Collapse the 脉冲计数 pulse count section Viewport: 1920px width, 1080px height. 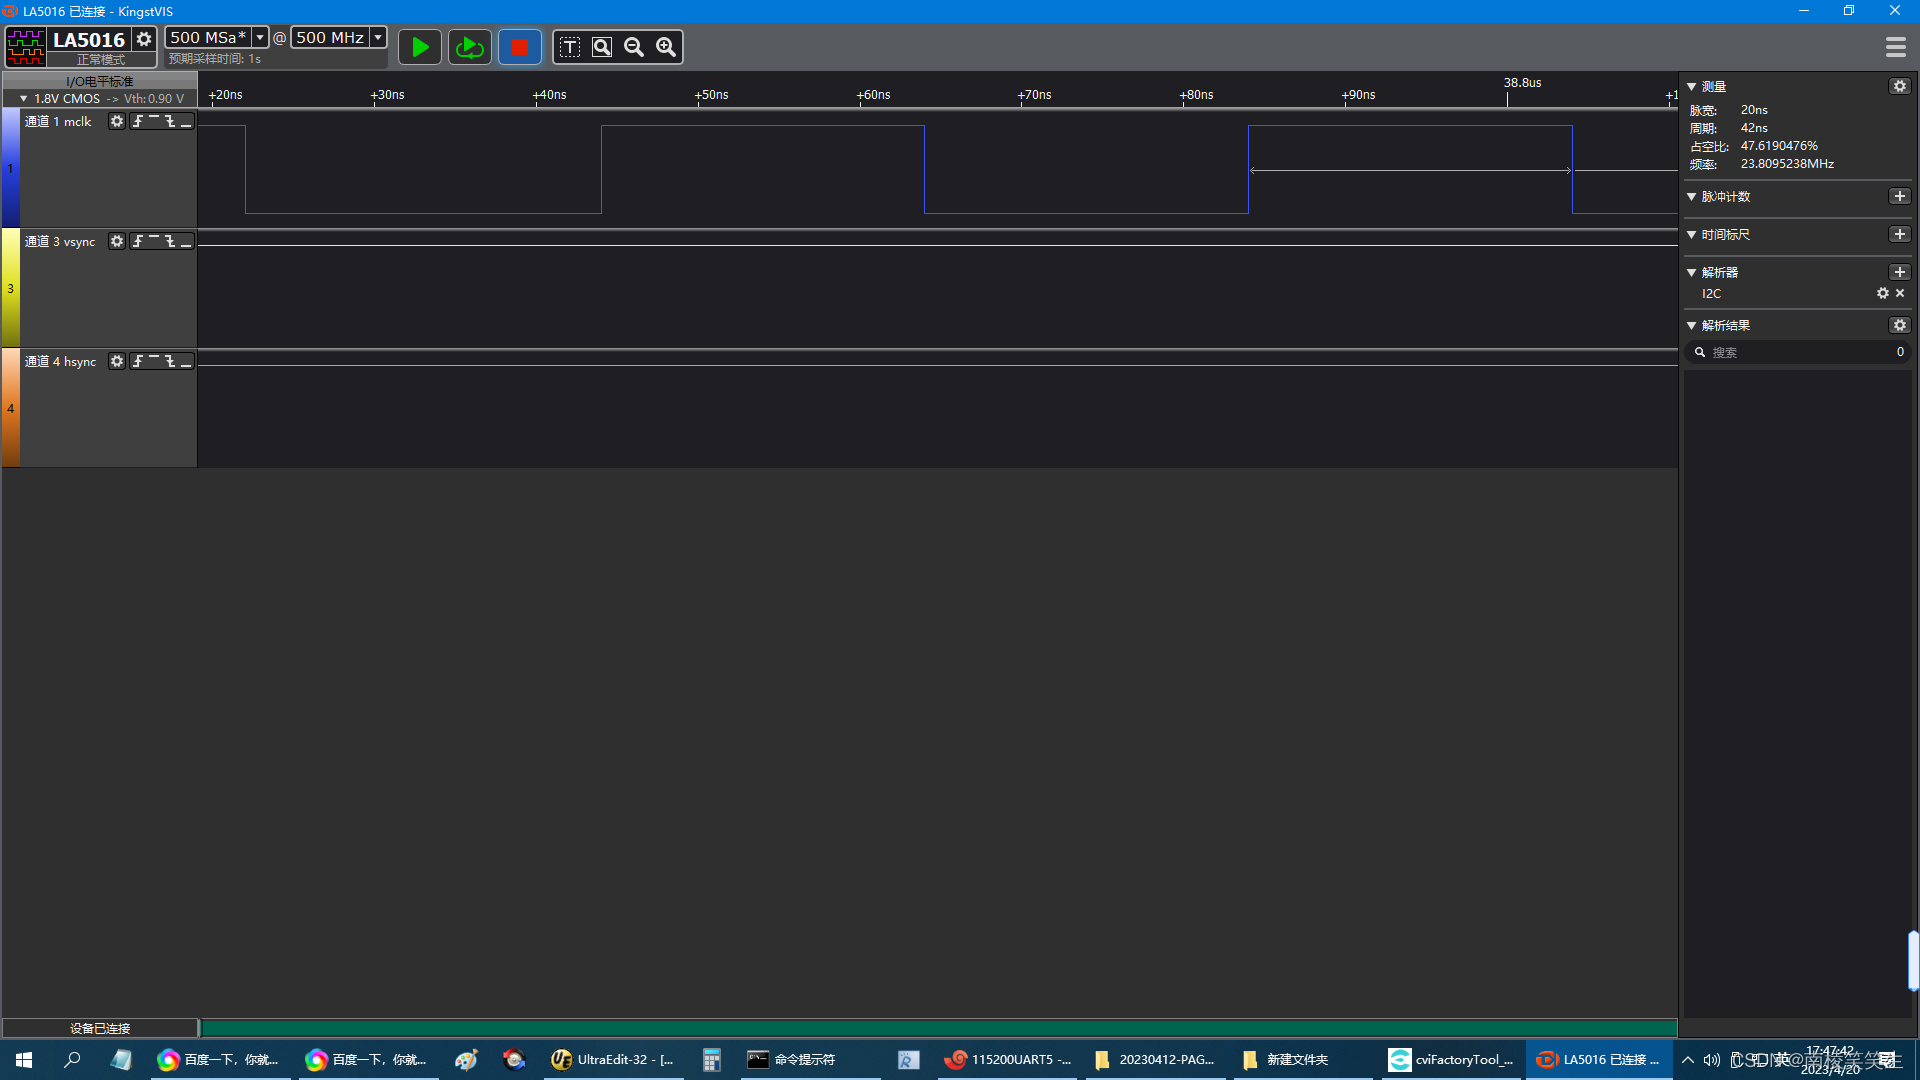click(x=1692, y=196)
